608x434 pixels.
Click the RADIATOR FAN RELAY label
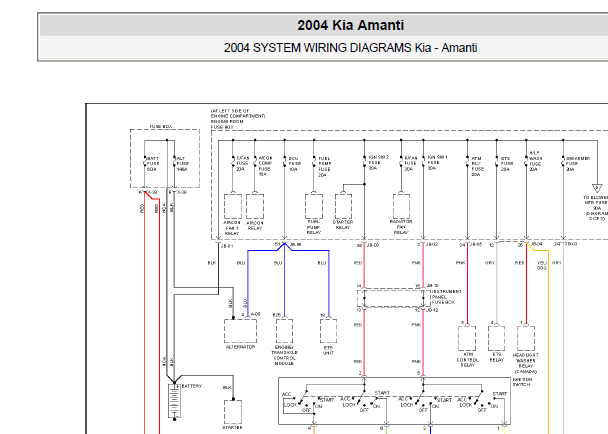pos(401,227)
